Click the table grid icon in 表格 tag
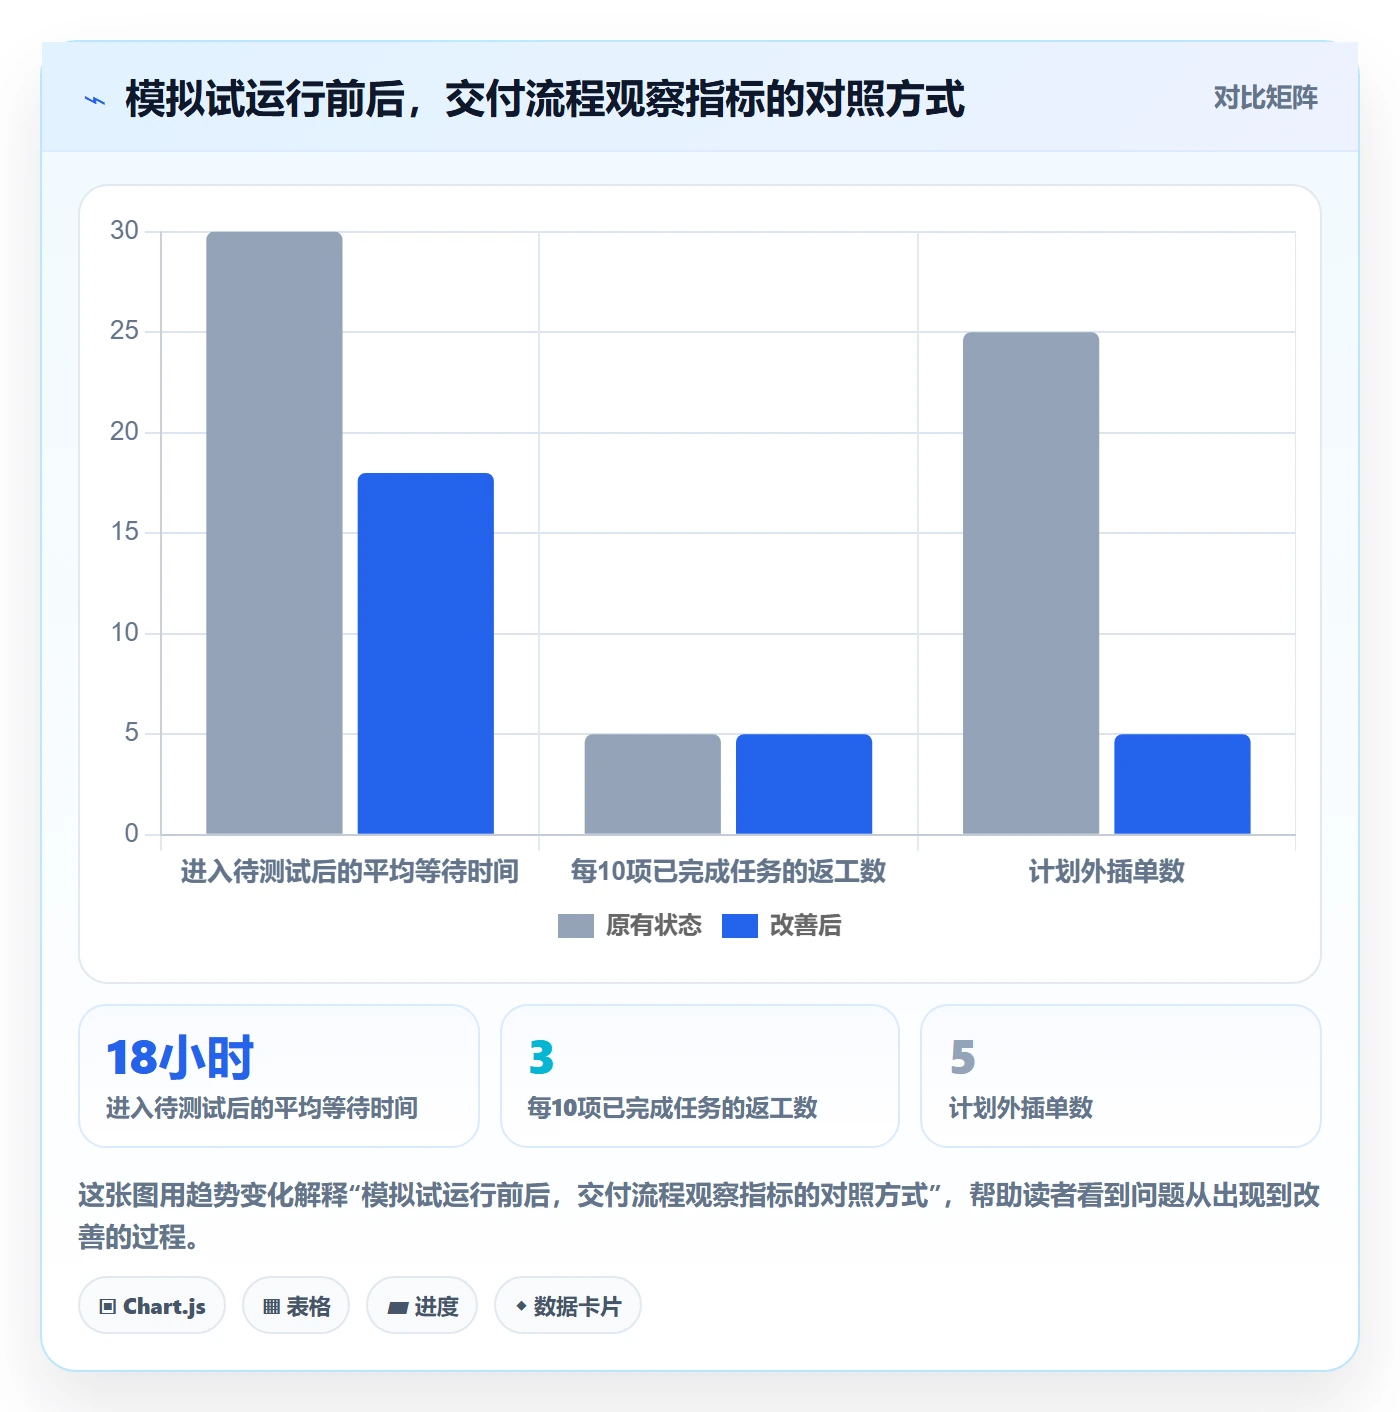The image size is (1400, 1412). [x=271, y=1306]
